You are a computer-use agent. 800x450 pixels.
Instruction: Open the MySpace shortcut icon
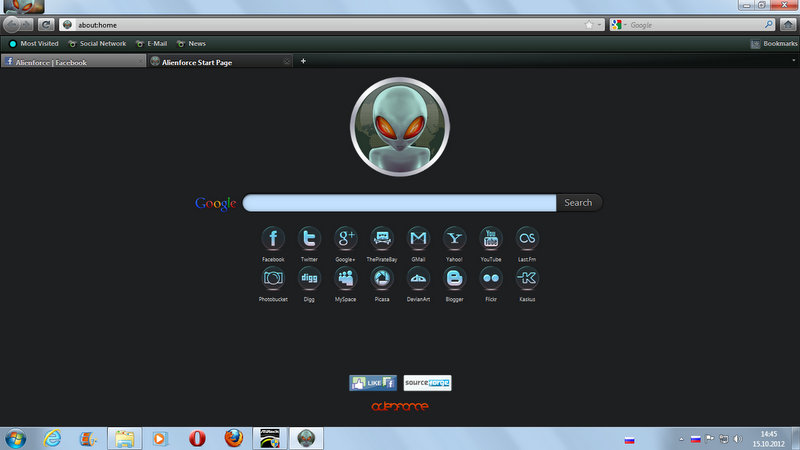point(345,279)
